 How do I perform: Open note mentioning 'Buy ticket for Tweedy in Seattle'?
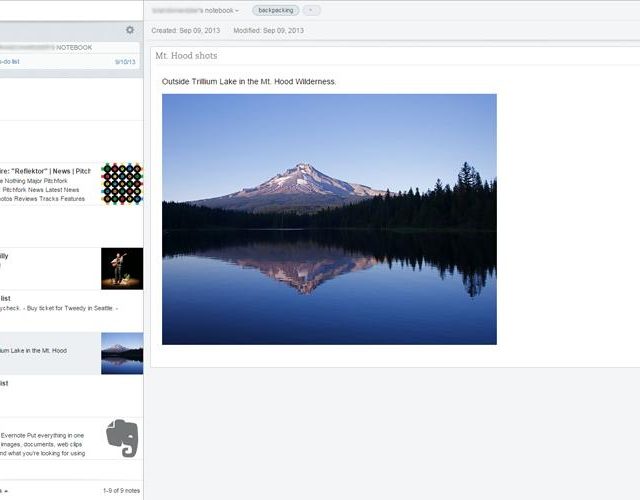click(71, 311)
